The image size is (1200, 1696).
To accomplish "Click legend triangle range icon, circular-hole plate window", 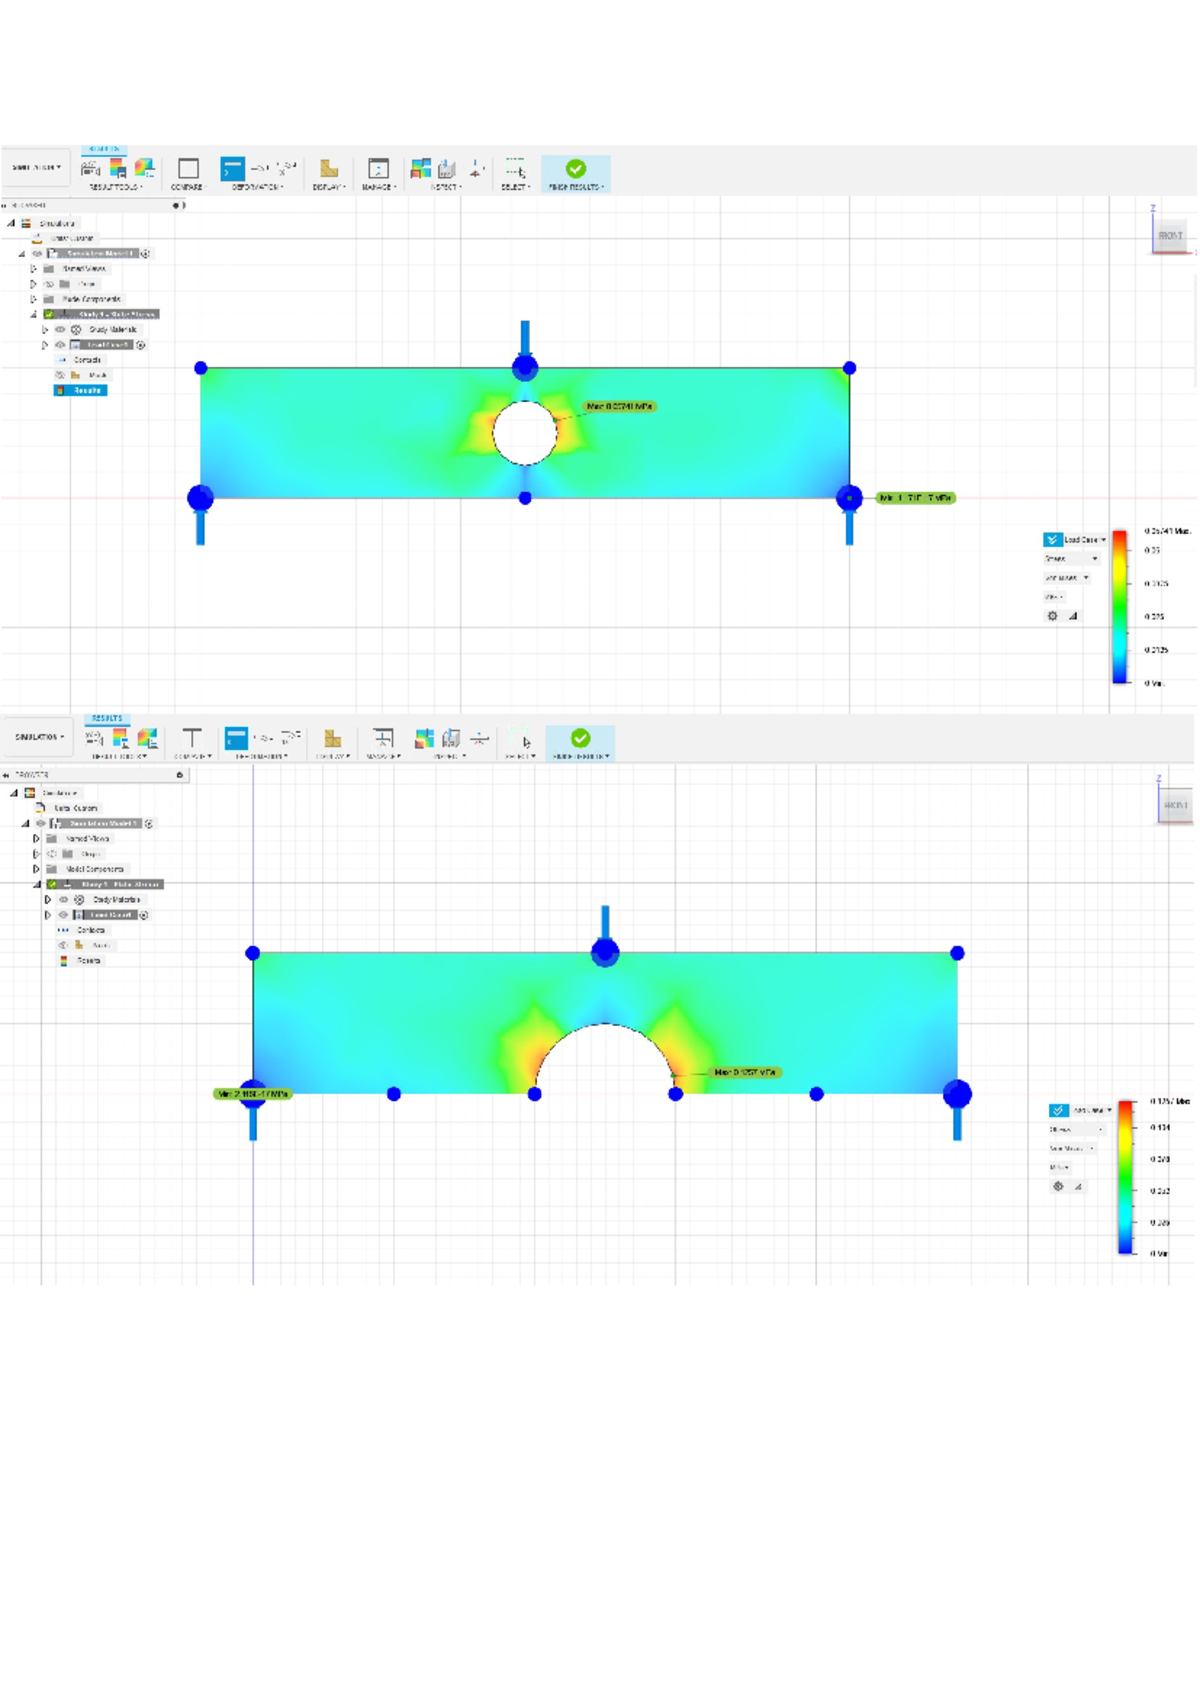I will (x=1073, y=616).
